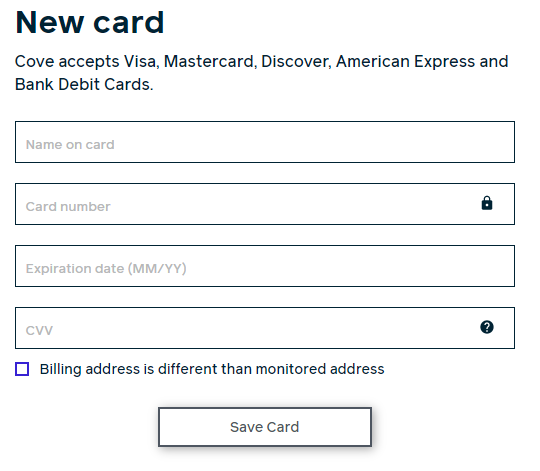Click the 'New card' heading
Image resolution: width=540 pixels, height=471 pixels.
90,23
